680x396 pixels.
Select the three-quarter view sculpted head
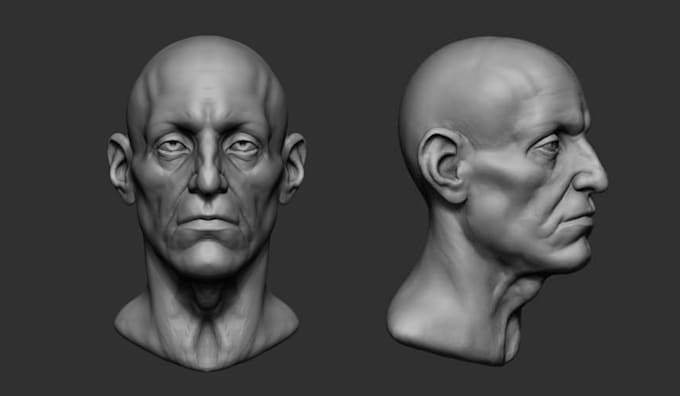[x=497, y=201]
